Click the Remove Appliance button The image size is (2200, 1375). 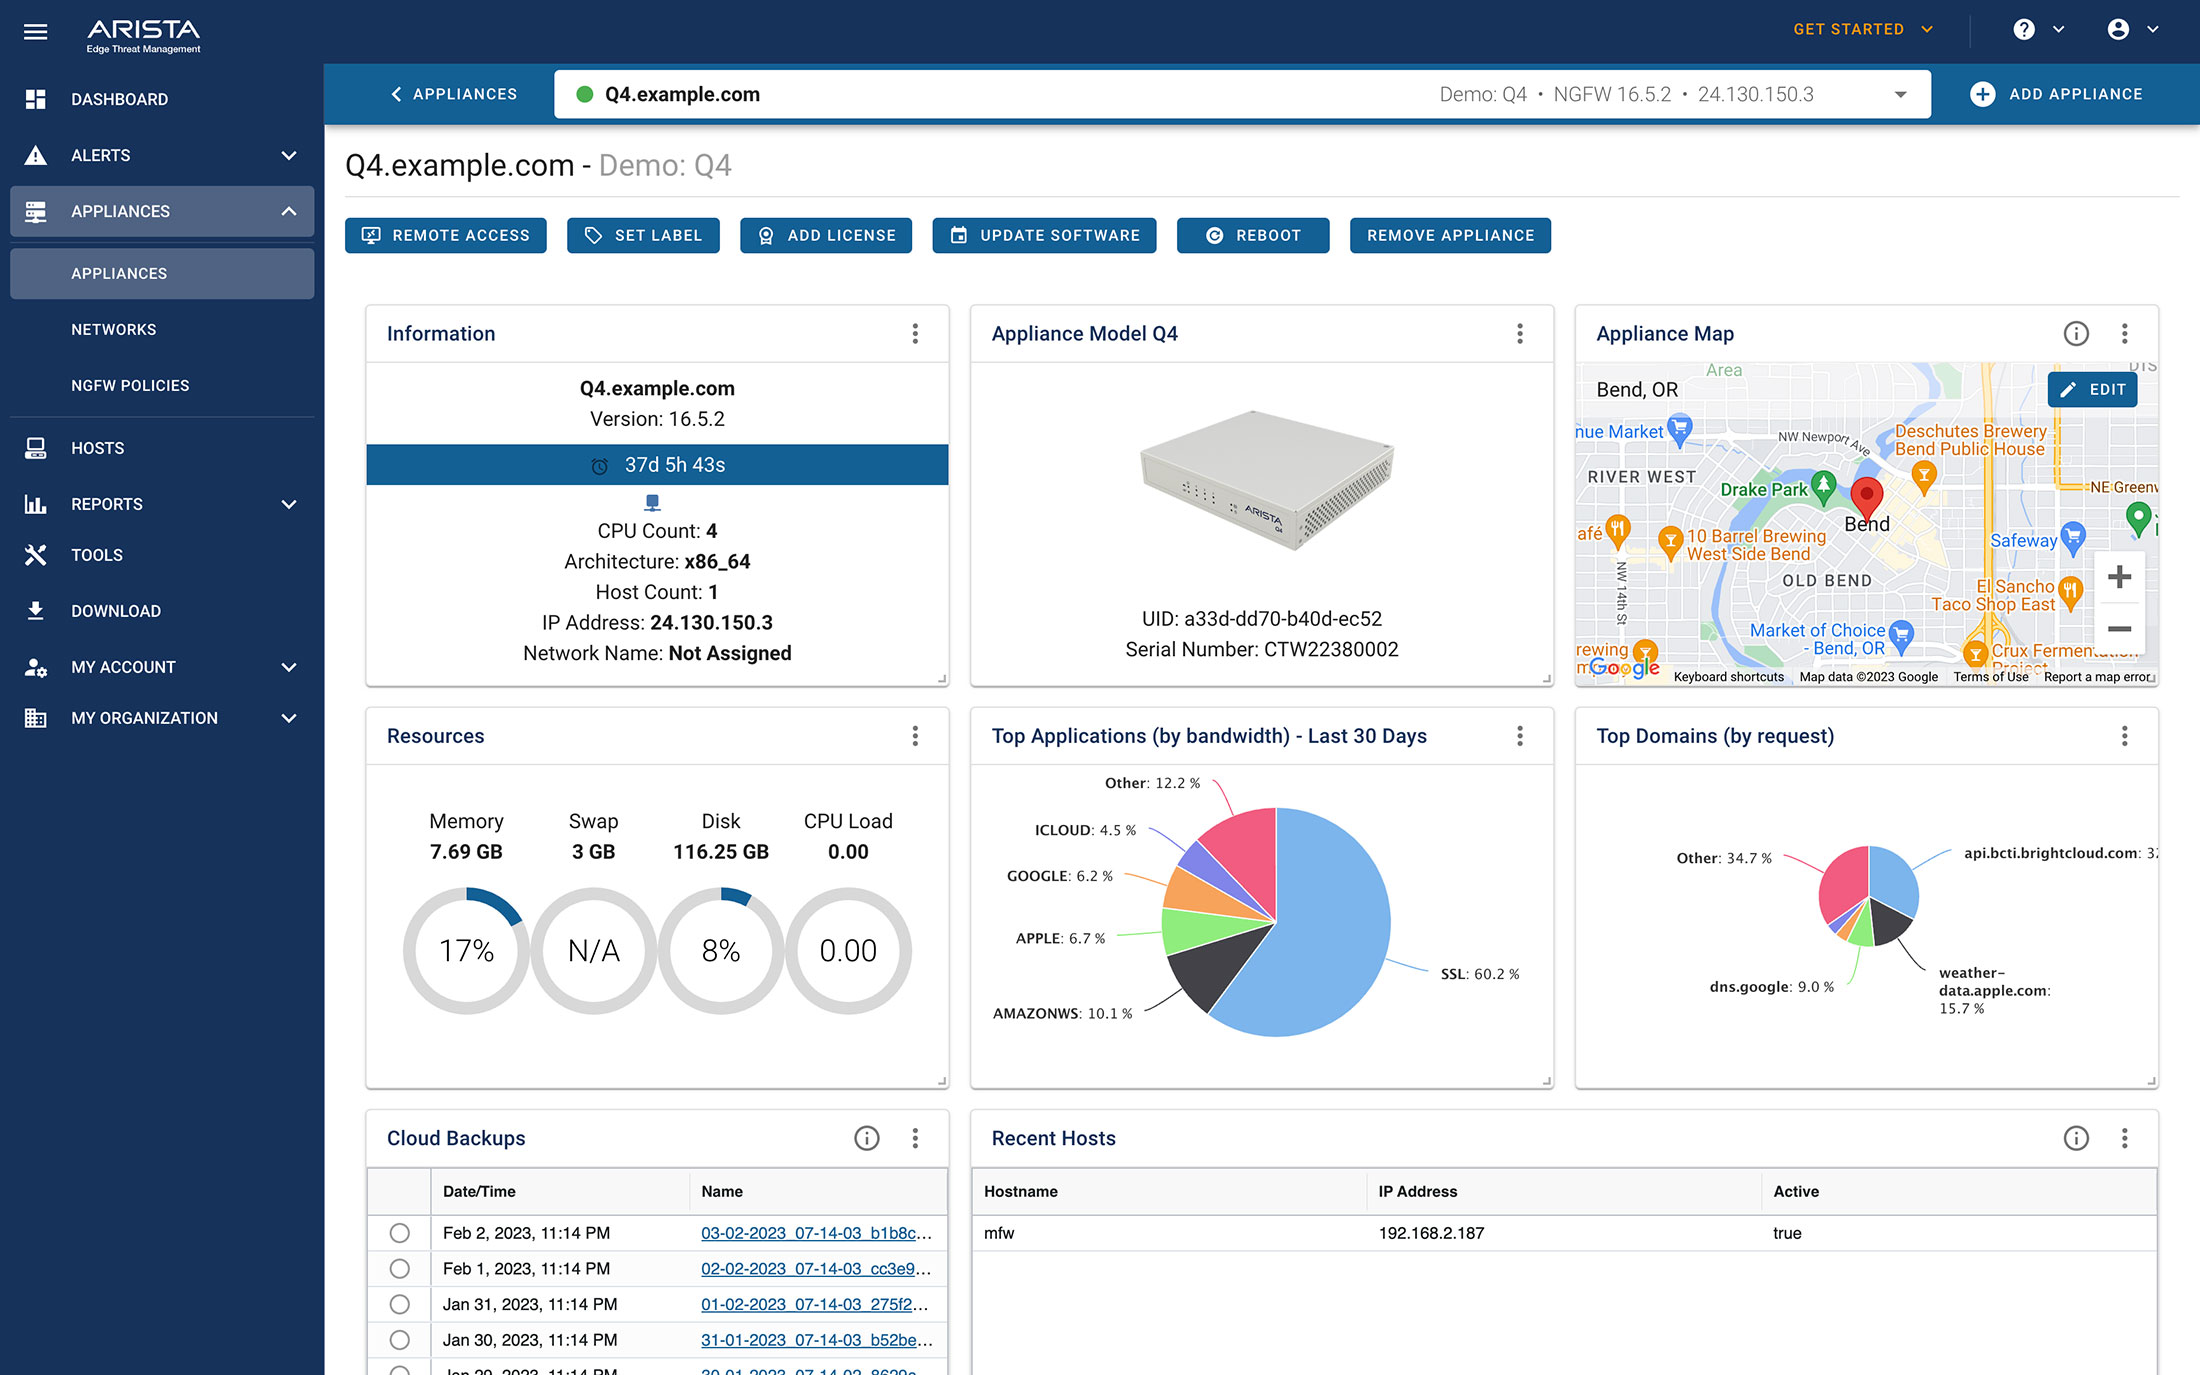click(1450, 235)
